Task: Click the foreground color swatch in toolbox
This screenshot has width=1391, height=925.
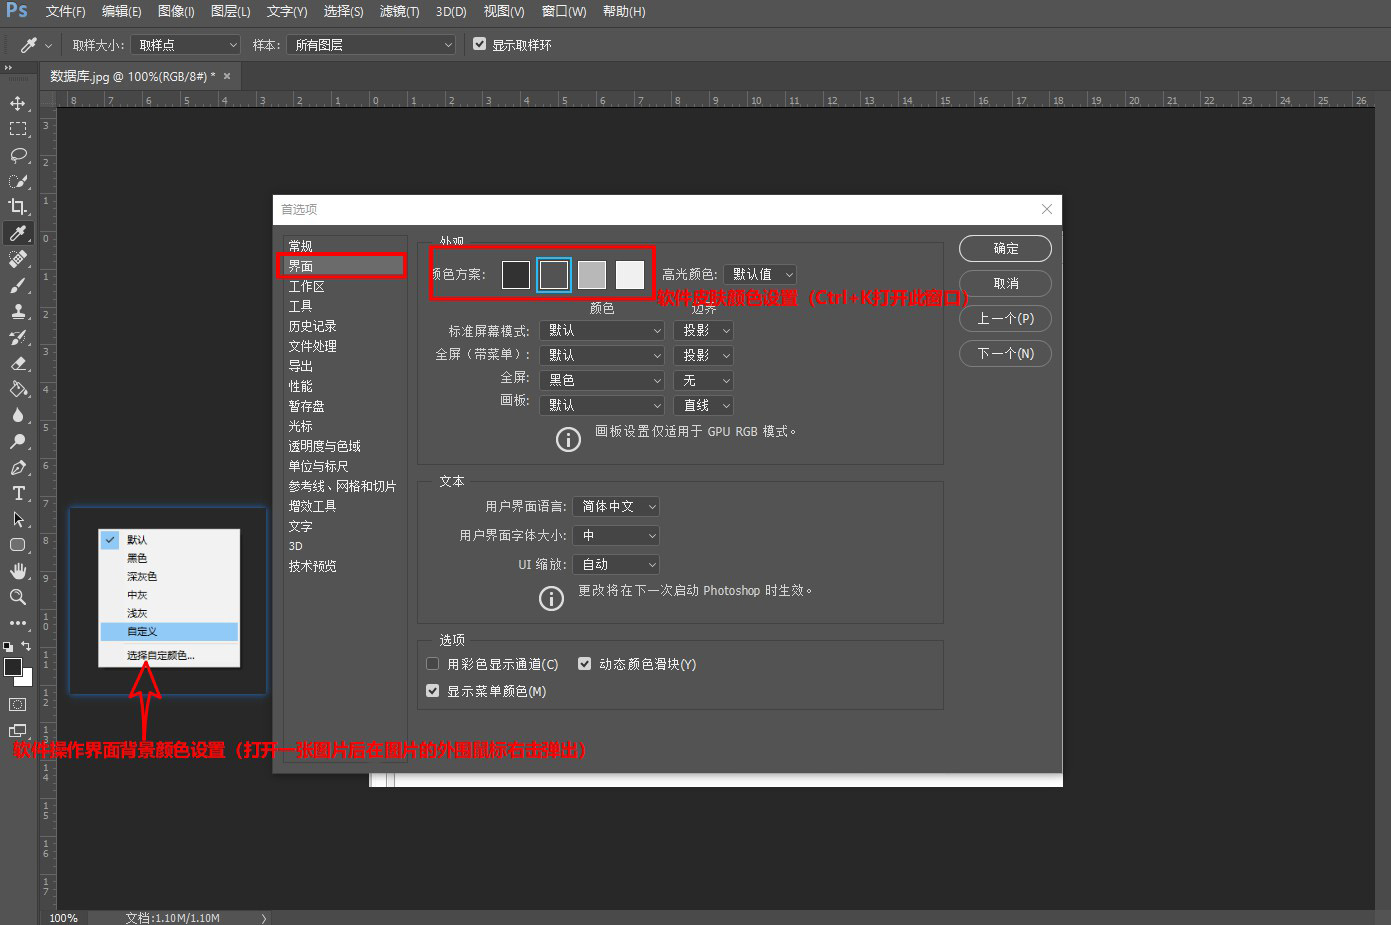Action: click(13, 667)
